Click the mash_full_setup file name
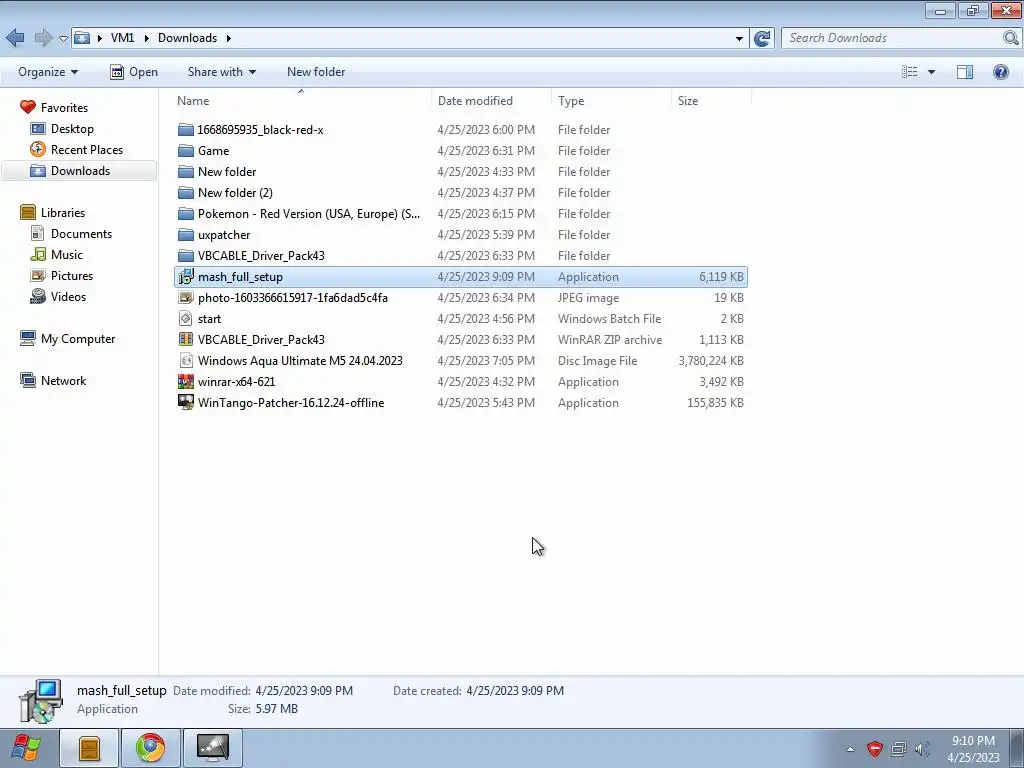The height and width of the screenshot is (768, 1024). pyautogui.click(x=240, y=277)
